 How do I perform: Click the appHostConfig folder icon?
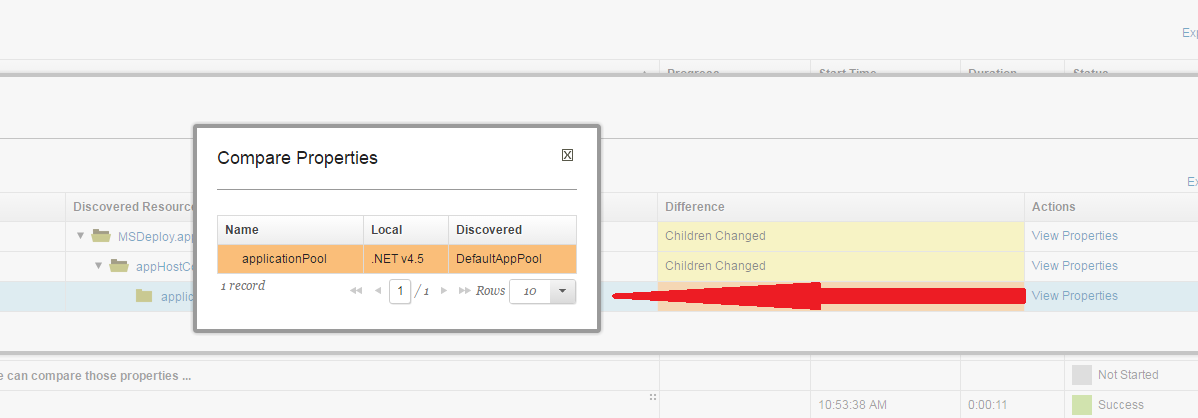[119, 266]
